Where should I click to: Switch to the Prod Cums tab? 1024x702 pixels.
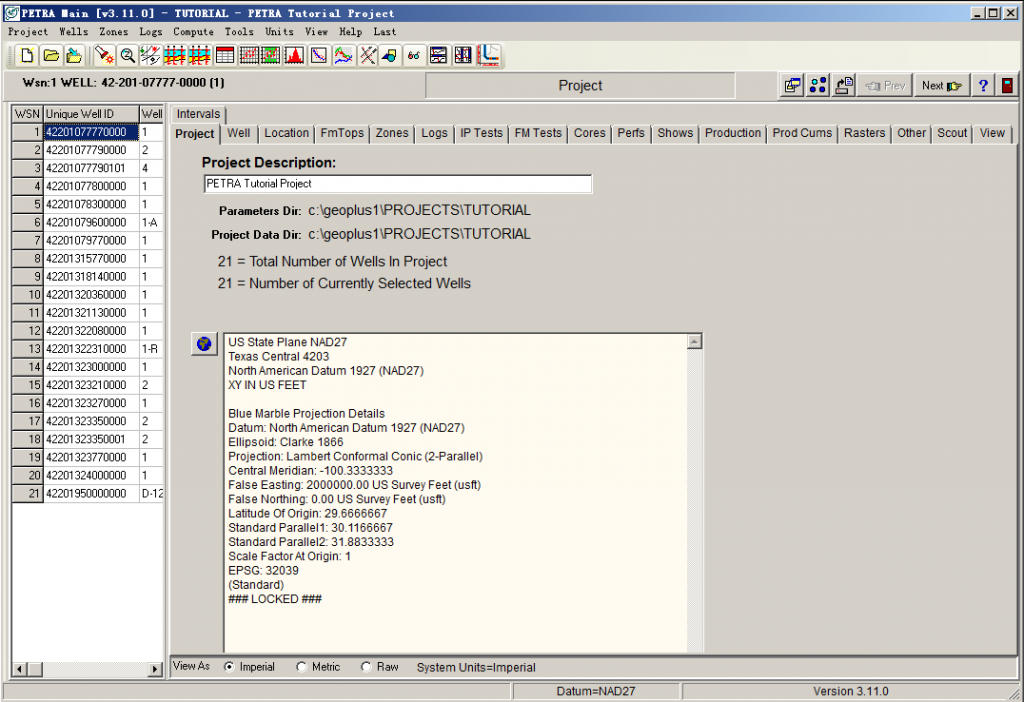pos(803,133)
